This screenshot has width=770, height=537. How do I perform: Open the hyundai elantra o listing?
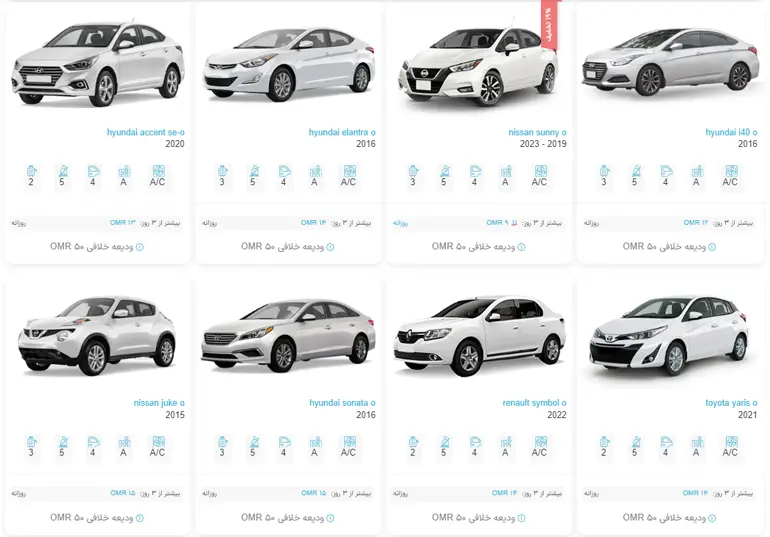(342, 133)
